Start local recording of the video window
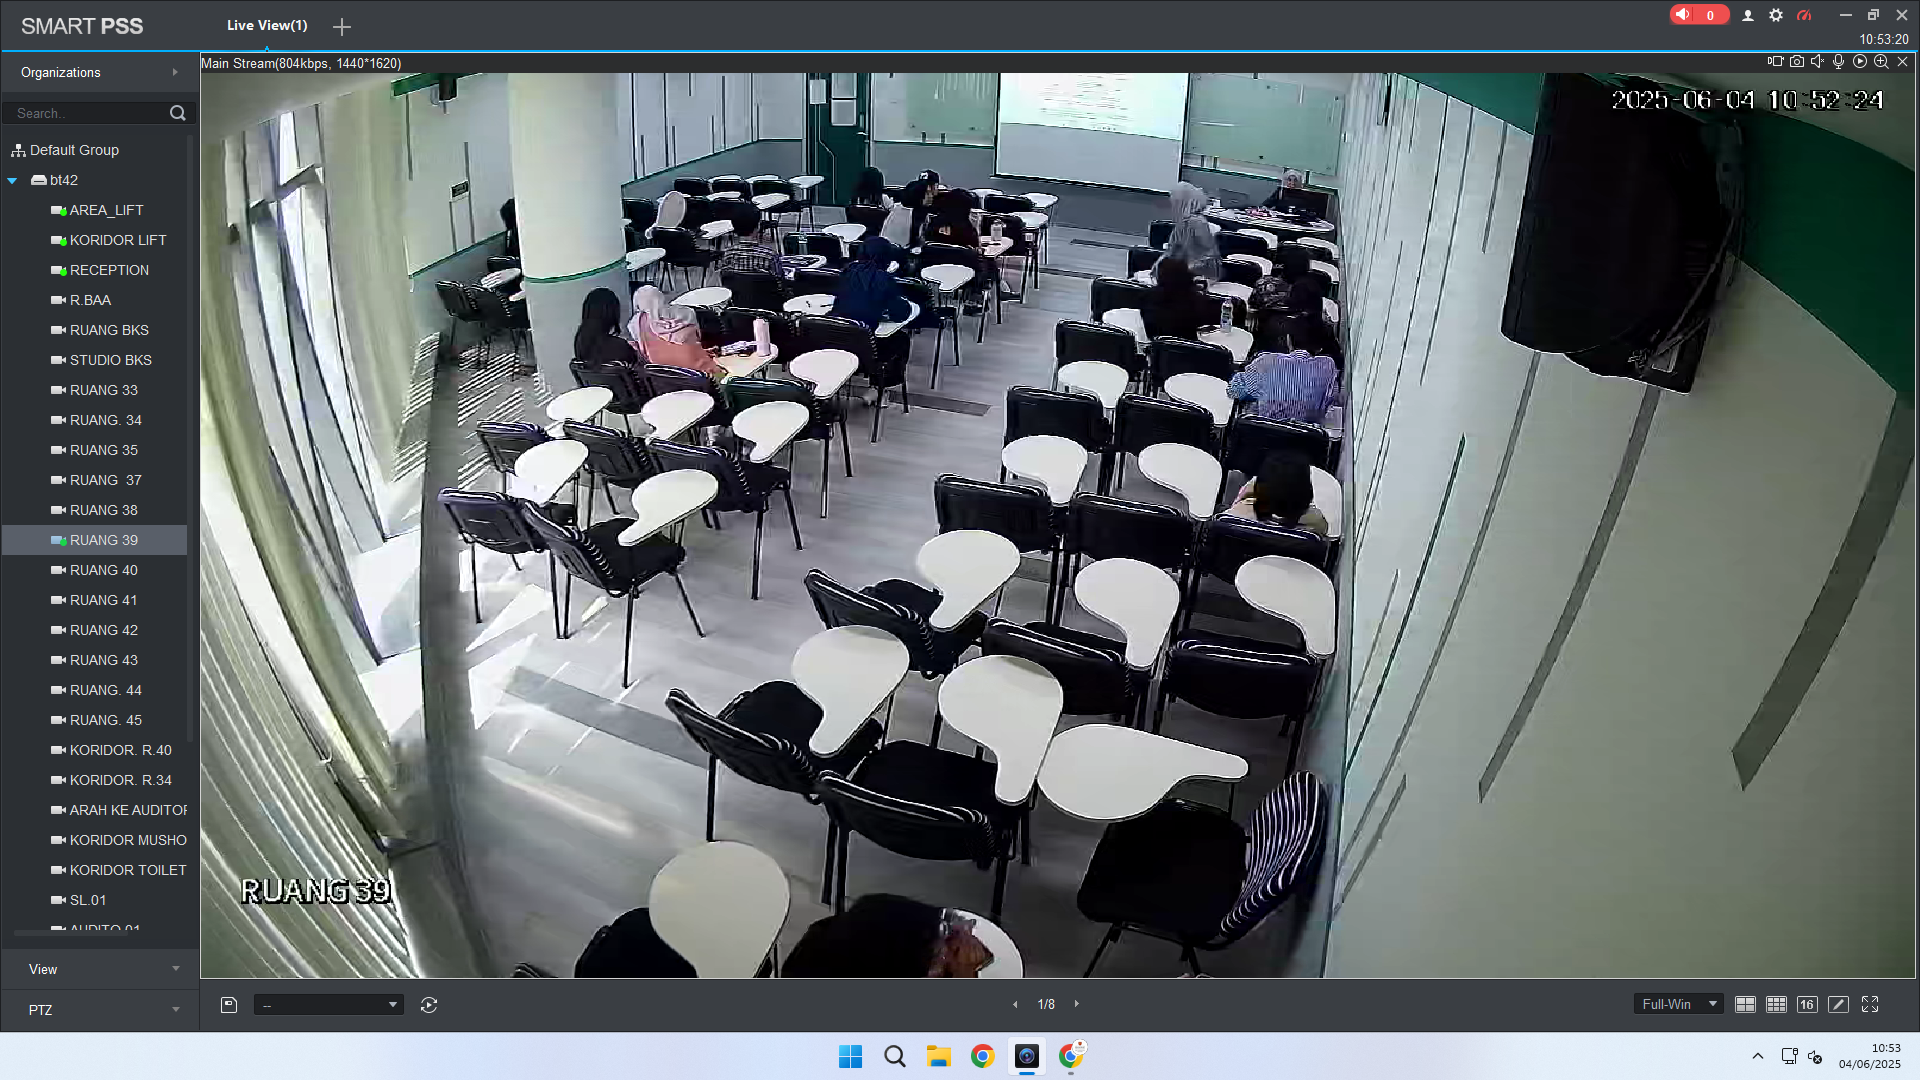 point(1775,61)
